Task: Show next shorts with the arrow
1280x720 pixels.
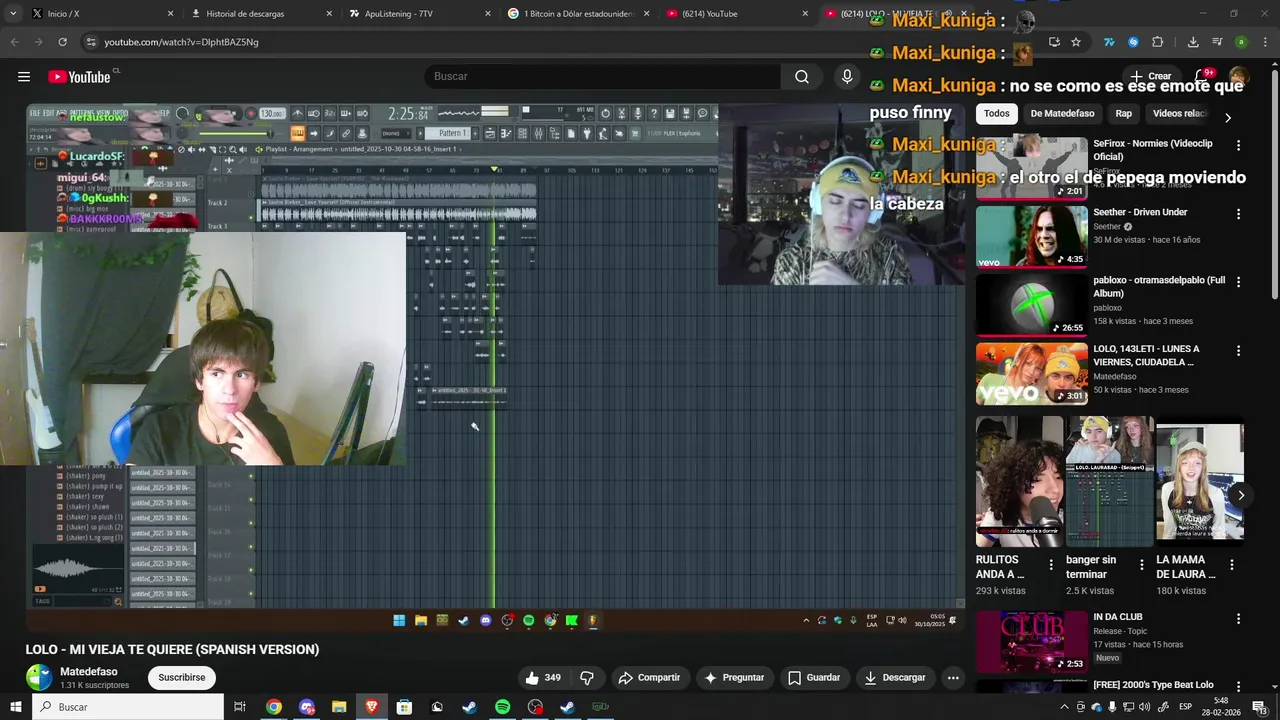Action: coord(1241,495)
